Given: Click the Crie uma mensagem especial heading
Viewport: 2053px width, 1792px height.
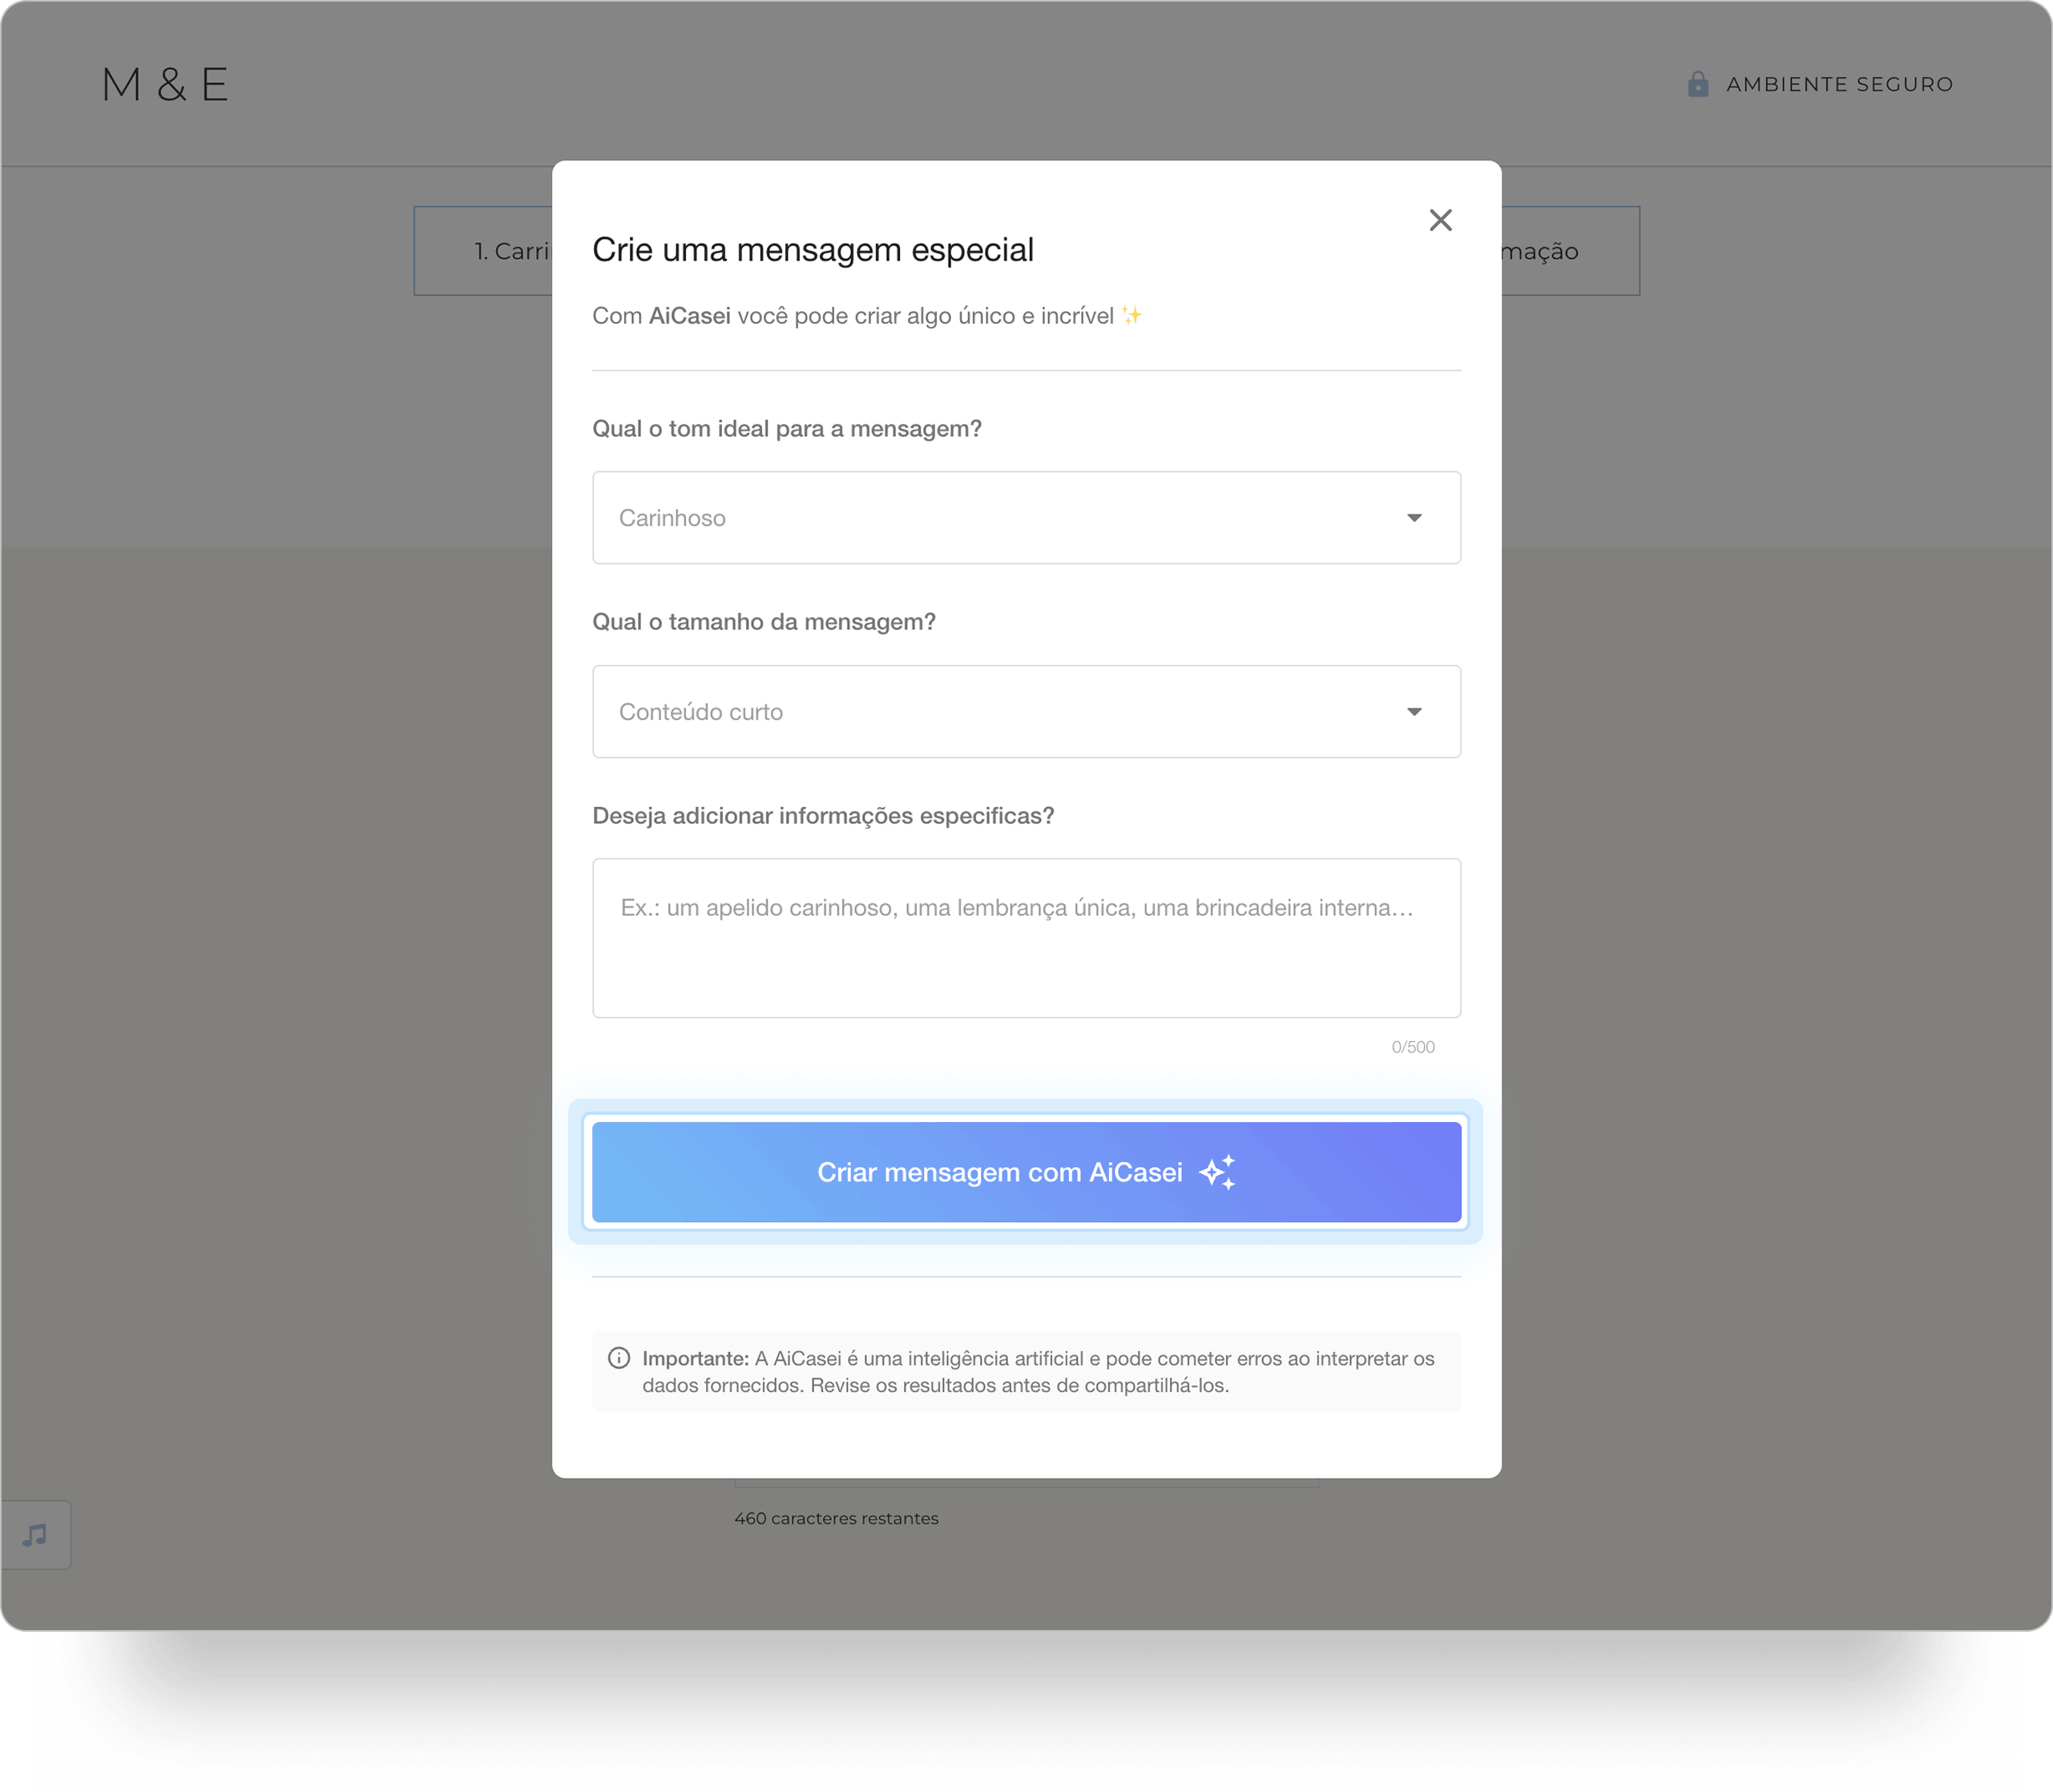Looking at the screenshot, I should (812, 249).
